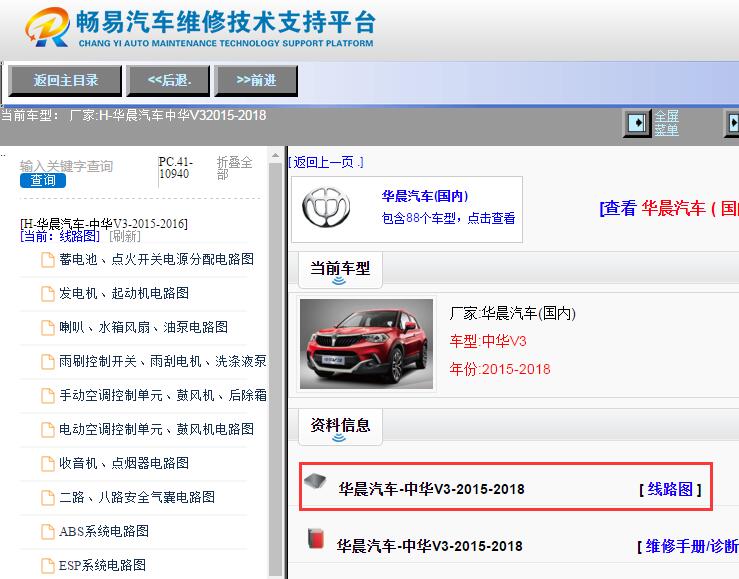
Task: Open the 线路图 wiring diagram link
Action: click(x=670, y=489)
